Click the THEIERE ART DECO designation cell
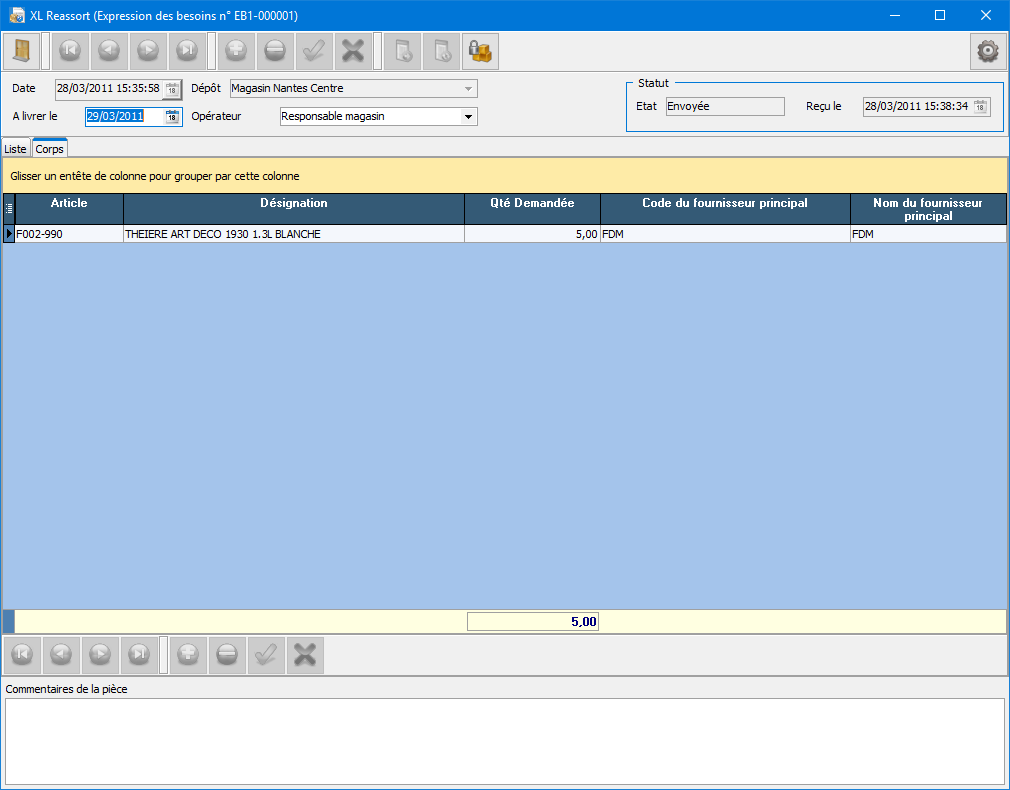 tap(293, 234)
